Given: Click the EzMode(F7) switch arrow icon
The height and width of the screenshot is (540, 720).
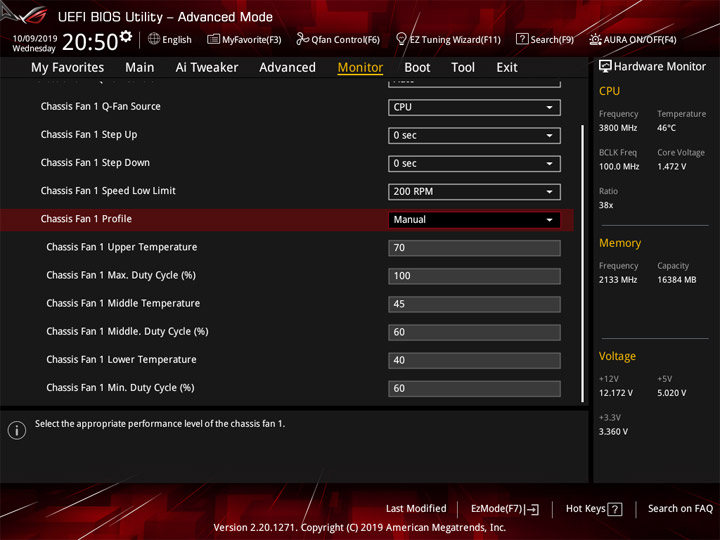Looking at the screenshot, I should (x=533, y=509).
